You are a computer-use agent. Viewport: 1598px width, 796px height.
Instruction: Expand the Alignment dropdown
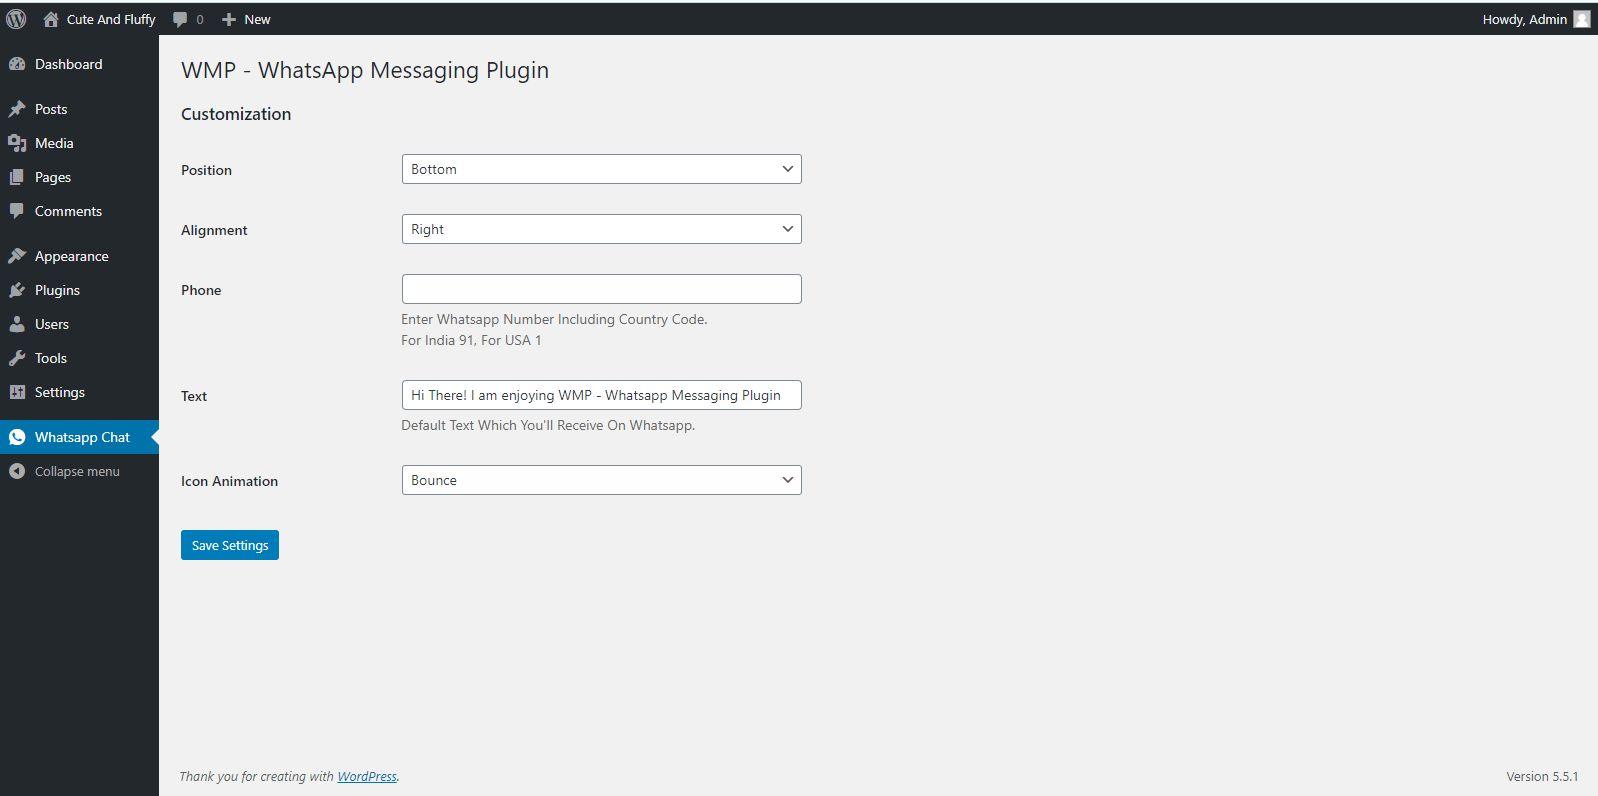(601, 229)
